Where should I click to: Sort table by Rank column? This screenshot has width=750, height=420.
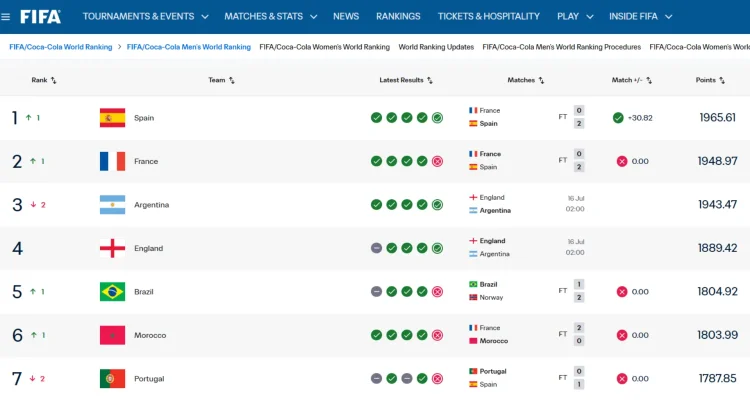pos(44,80)
